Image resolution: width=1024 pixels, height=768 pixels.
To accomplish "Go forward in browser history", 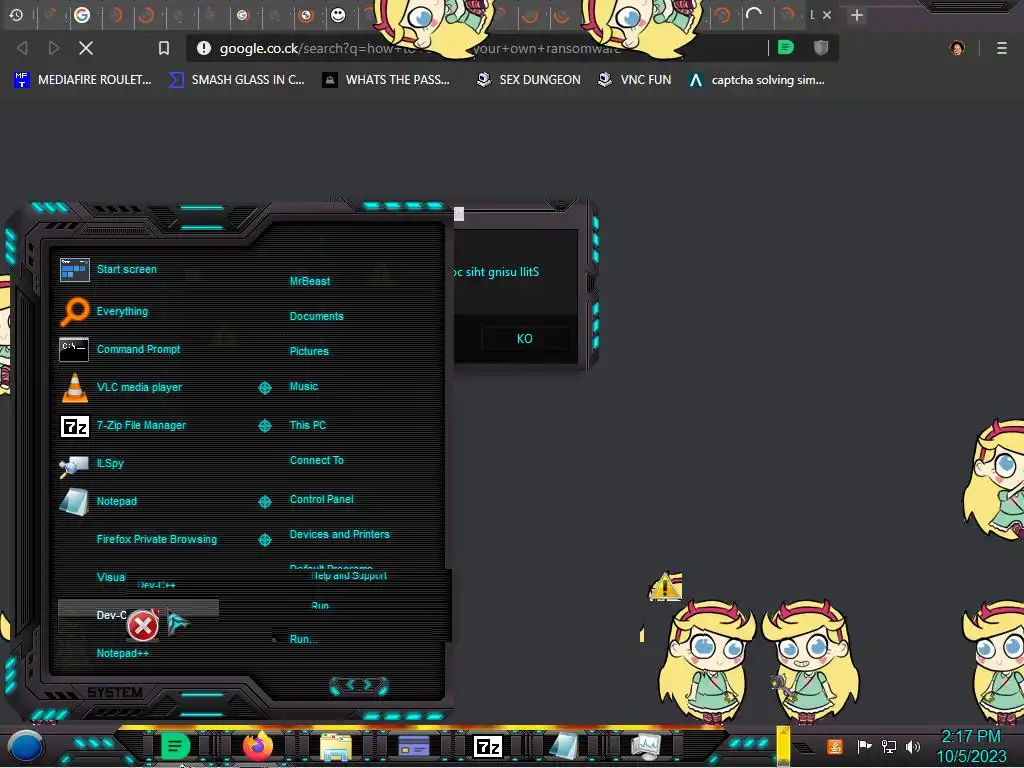I will pos(54,48).
